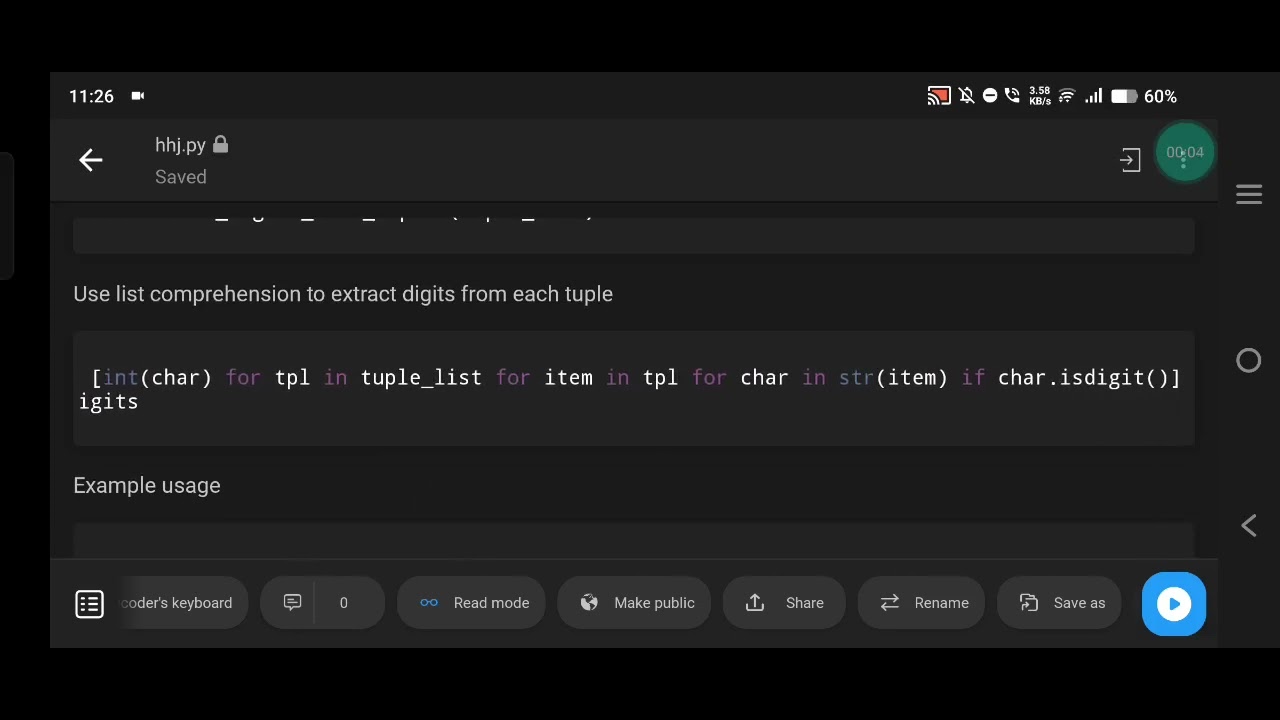Viewport: 1280px width, 720px height.
Task: Choose Save as
Action: tap(1060, 603)
